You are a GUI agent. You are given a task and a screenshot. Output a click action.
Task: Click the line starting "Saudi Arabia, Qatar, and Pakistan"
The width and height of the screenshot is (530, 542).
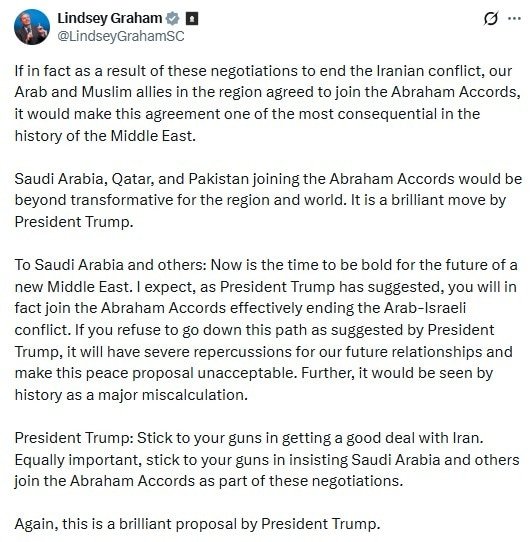268,179
